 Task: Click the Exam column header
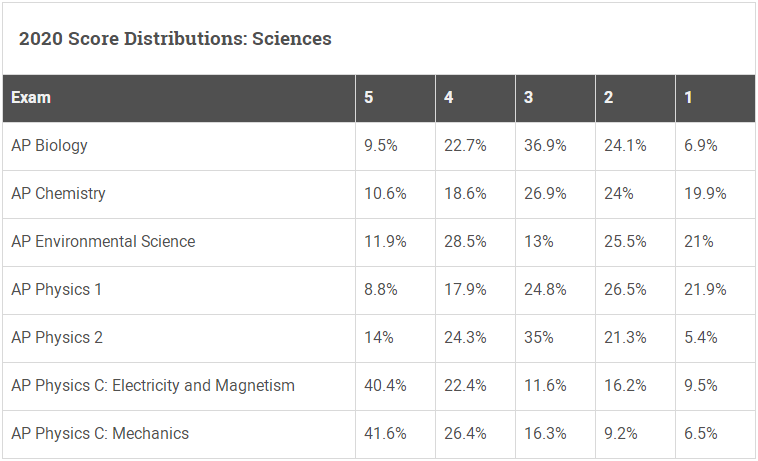coord(31,98)
